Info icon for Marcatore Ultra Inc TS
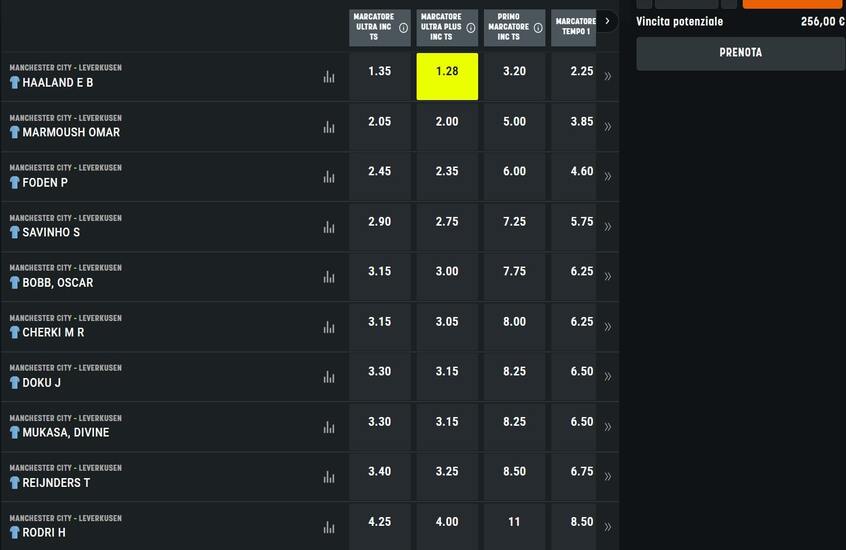846x550 pixels. pos(403,28)
